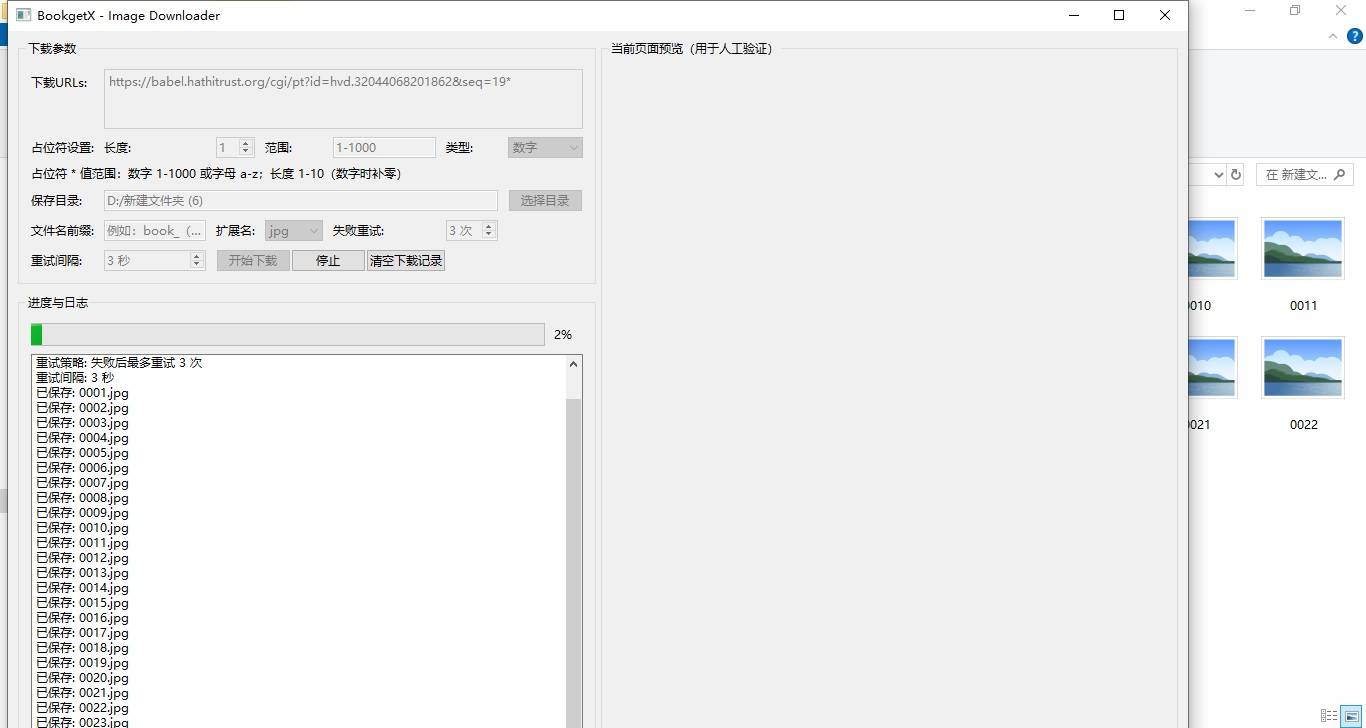The image size is (1366, 728).
Task: Decrease the 失败重试 retry count
Action: (489, 235)
